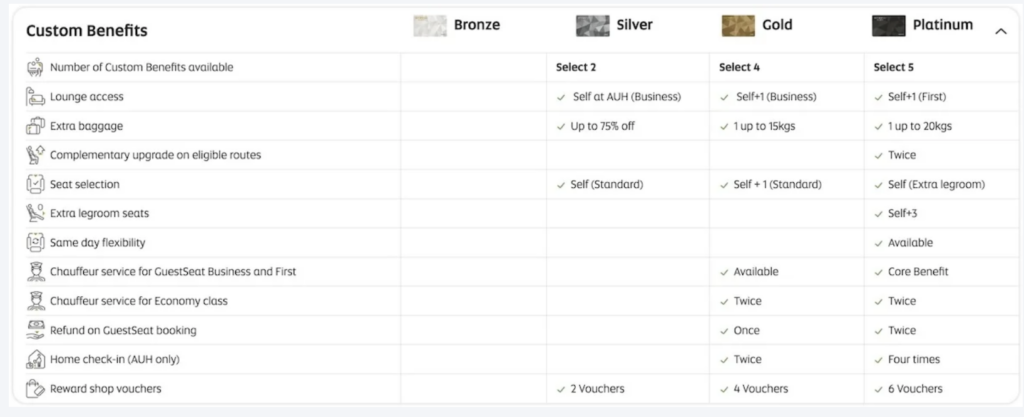Click the Custom Benefits heading
1024x417 pixels.
[x=86, y=31]
